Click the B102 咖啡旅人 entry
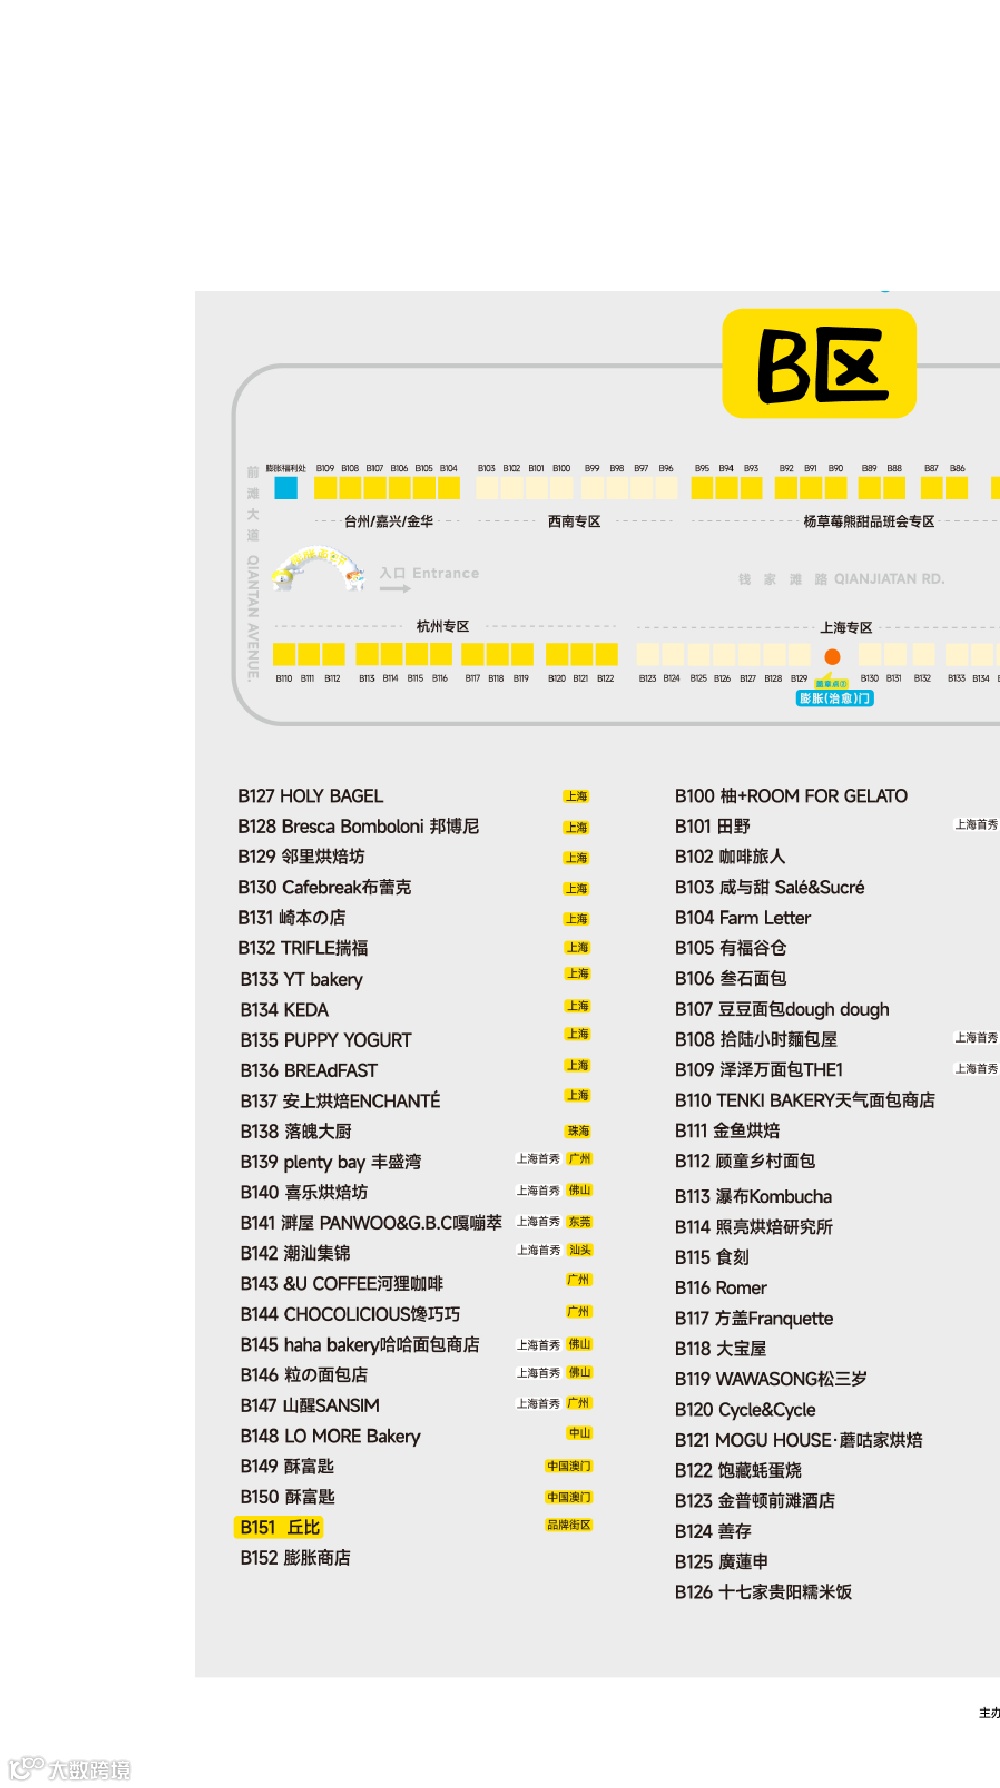This screenshot has width=1000, height=1788. 730,856
